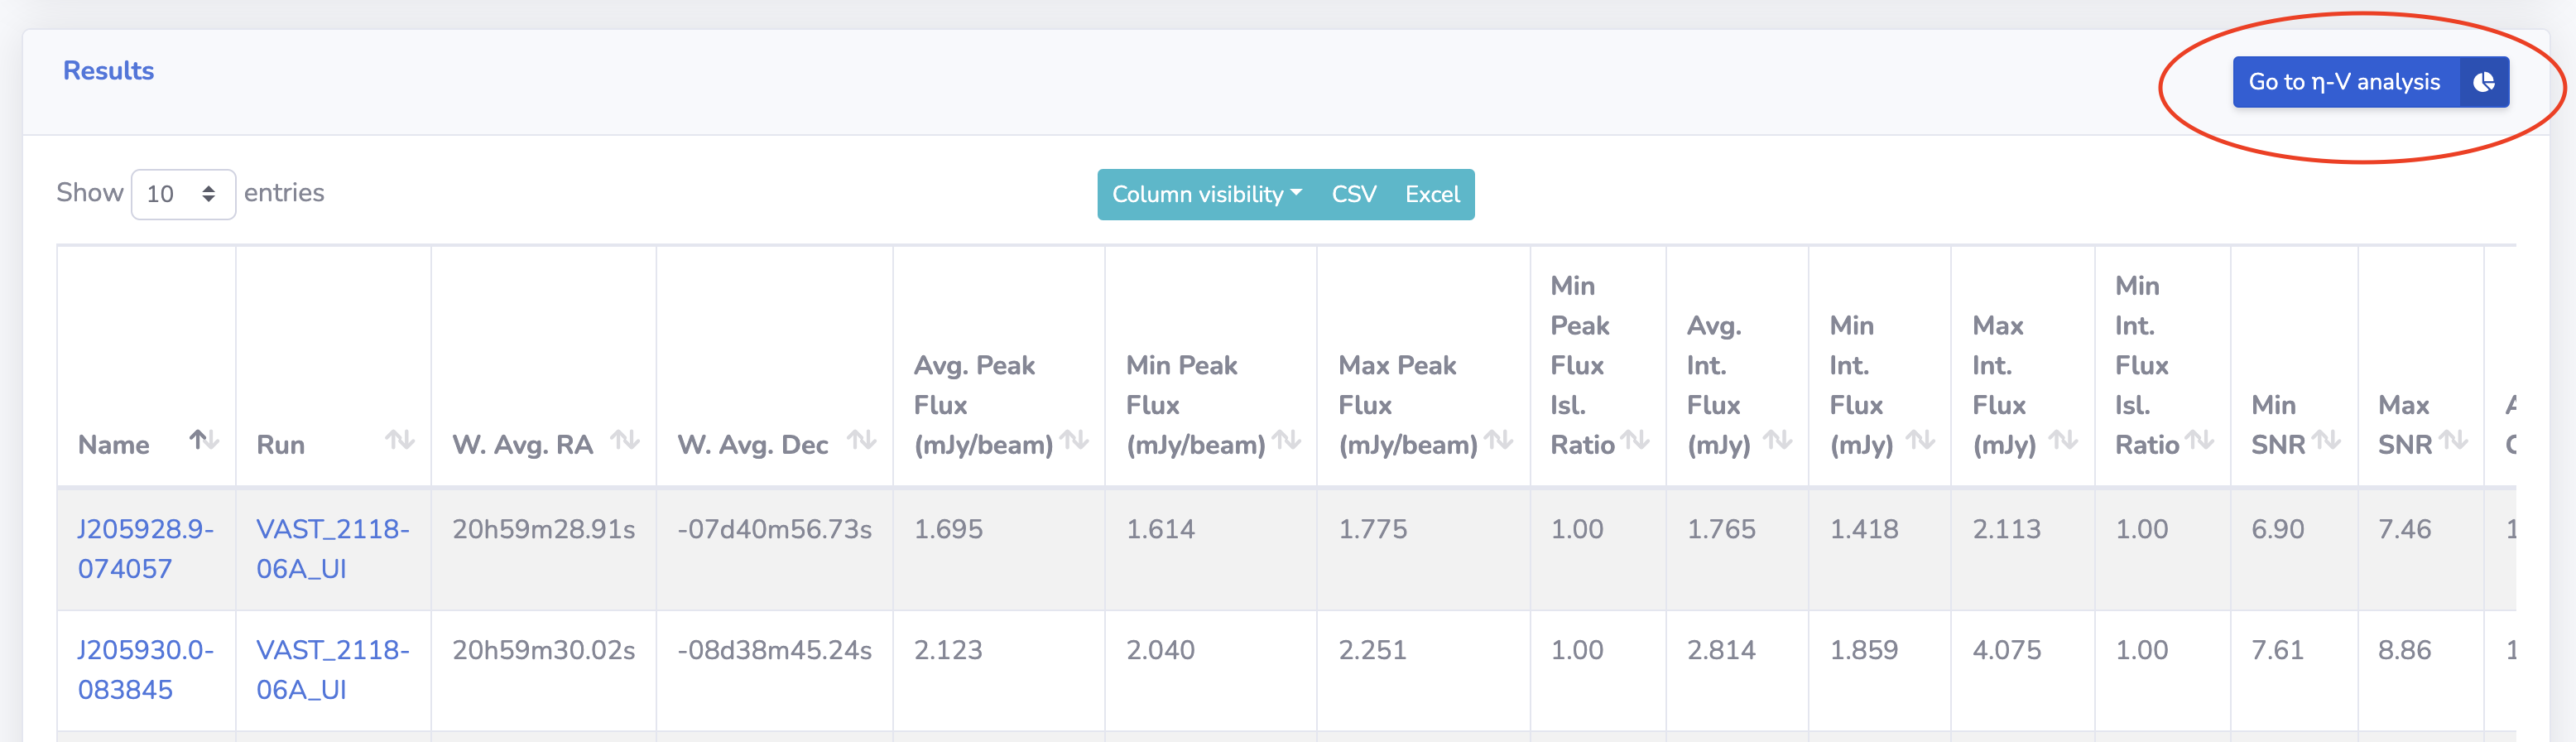
Task: Click the W. Avg. RA header label
Action: 522,445
